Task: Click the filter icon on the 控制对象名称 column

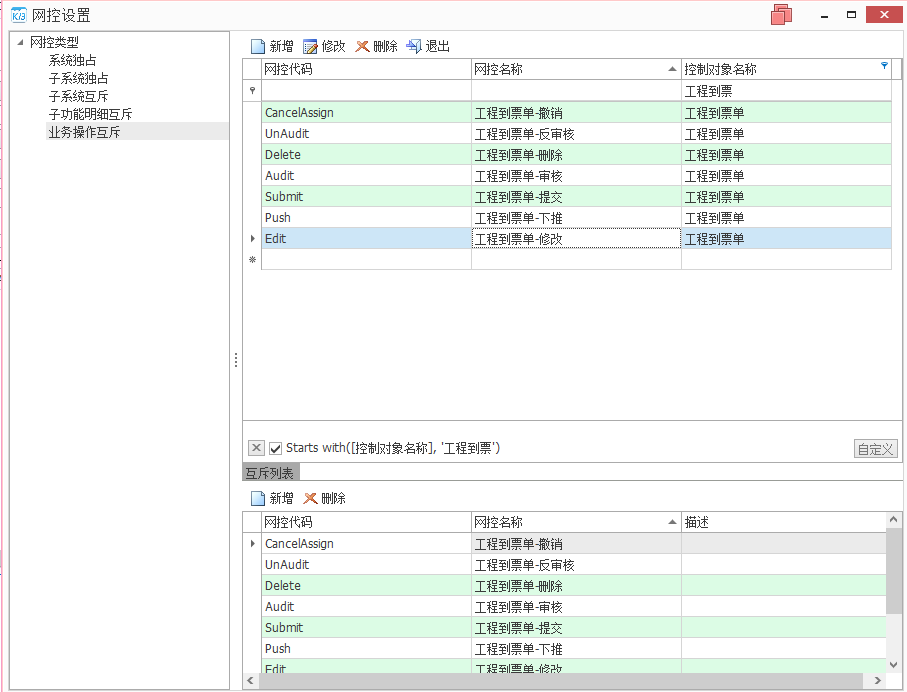Action: coord(884,65)
